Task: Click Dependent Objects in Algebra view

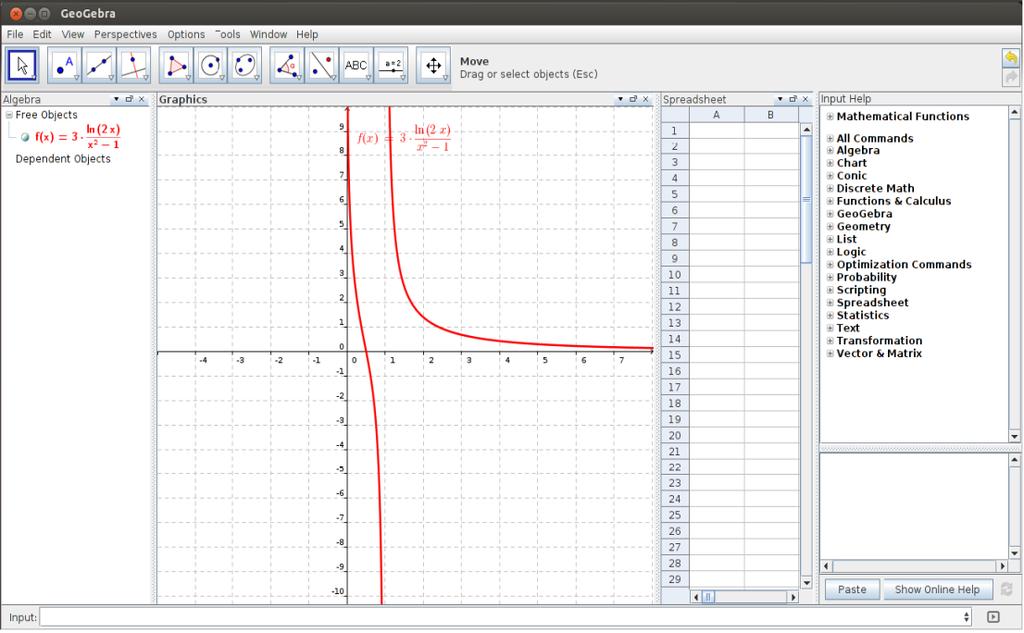Action: 63,159
